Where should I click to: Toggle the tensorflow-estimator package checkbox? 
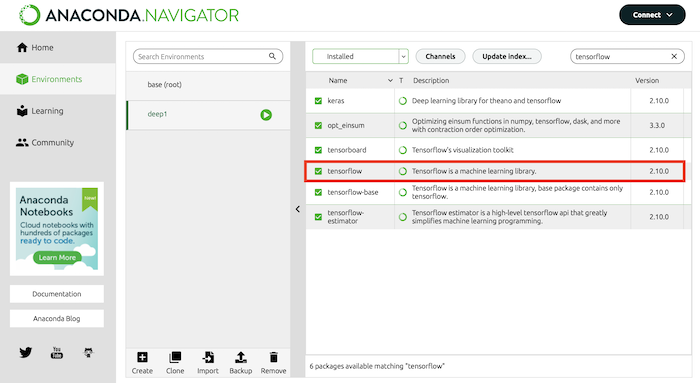coord(318,217)
